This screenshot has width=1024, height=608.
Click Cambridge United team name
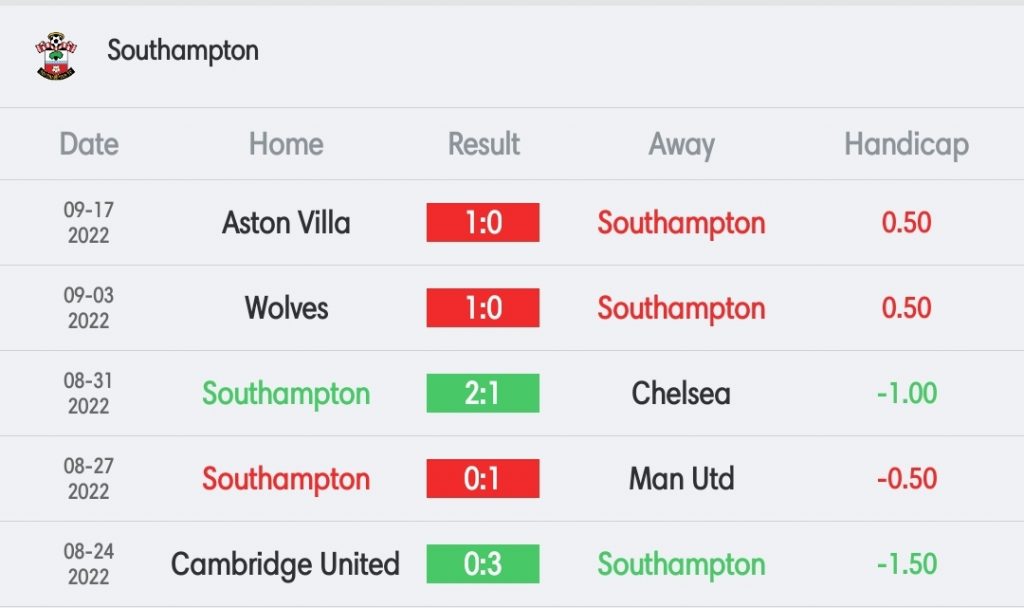[285, 564]
